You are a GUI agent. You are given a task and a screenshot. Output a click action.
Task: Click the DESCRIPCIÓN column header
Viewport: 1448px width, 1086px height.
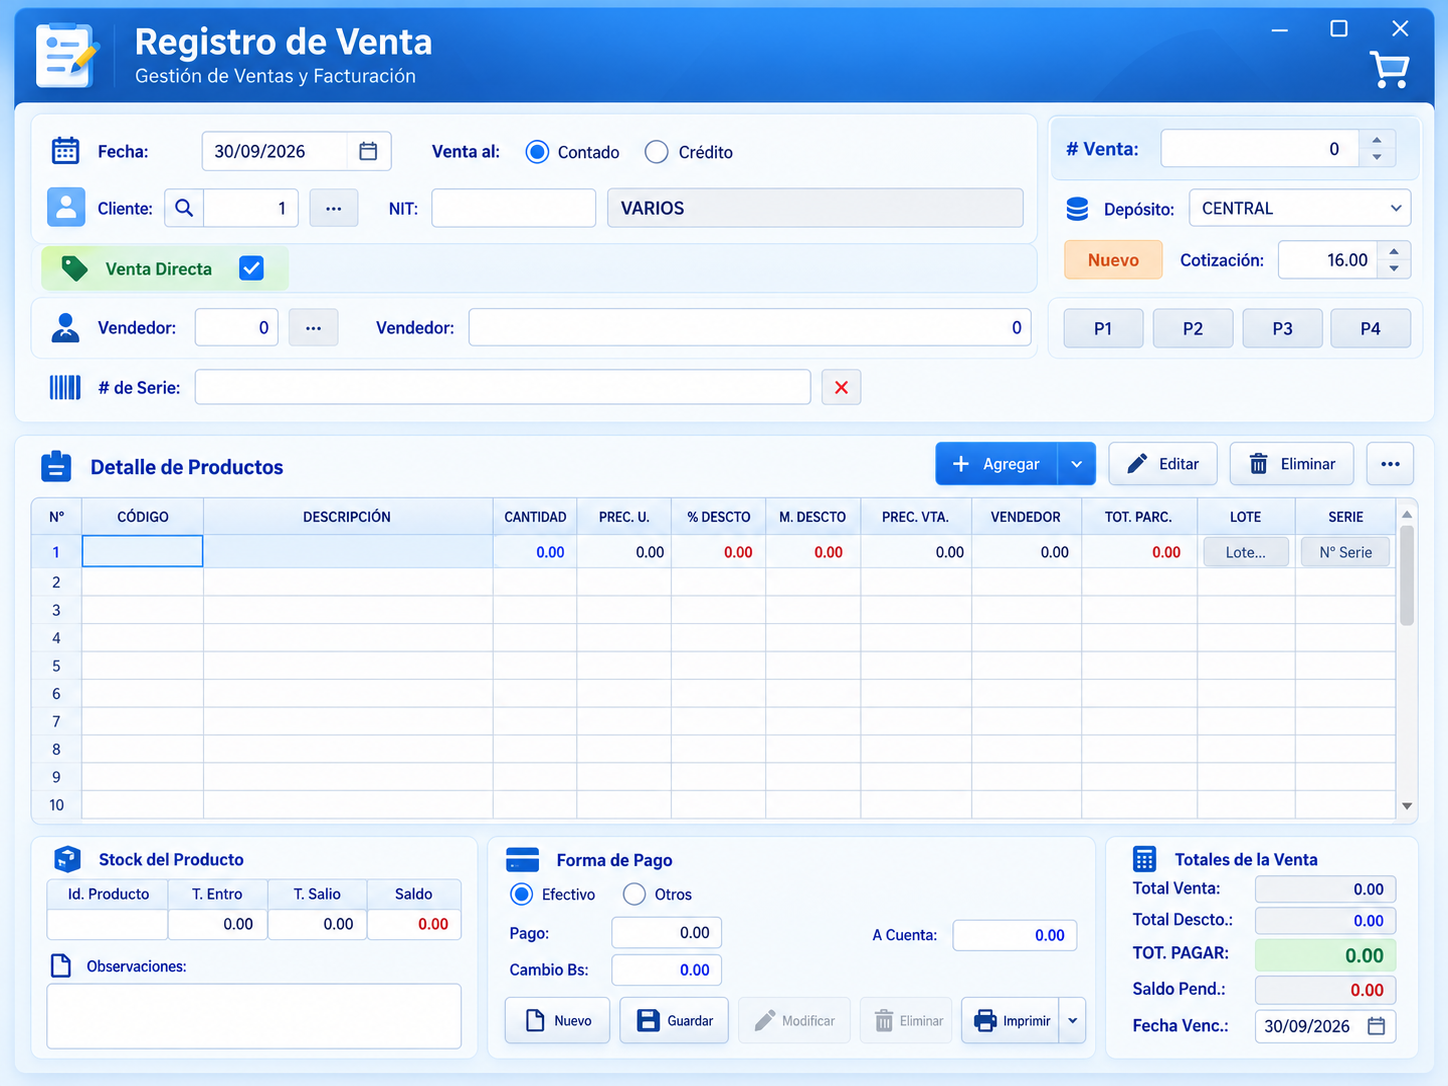click(x=347, y=517)
